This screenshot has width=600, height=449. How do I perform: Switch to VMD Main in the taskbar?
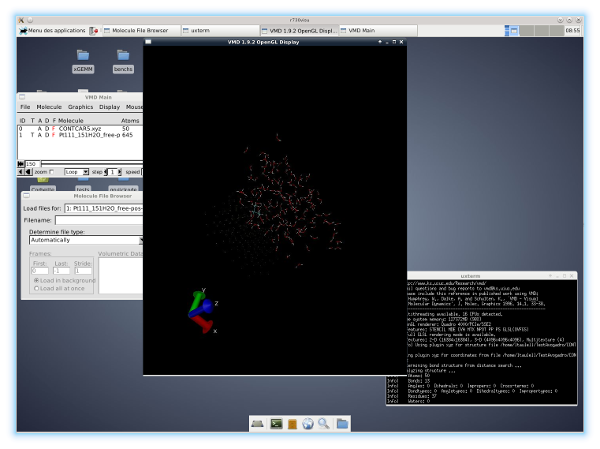[x=378, y=30]
